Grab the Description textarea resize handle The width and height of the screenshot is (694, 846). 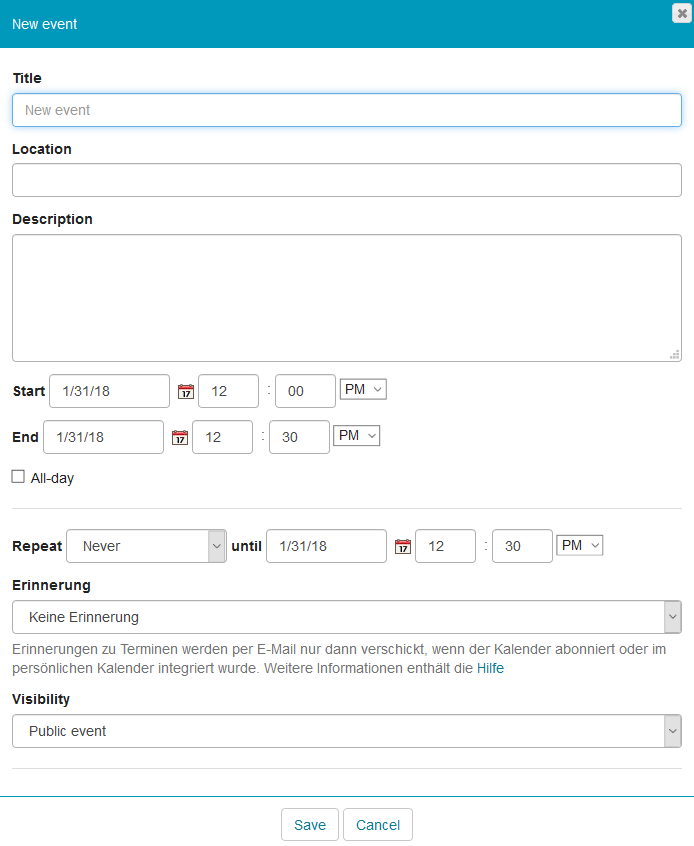click(675, 354)
